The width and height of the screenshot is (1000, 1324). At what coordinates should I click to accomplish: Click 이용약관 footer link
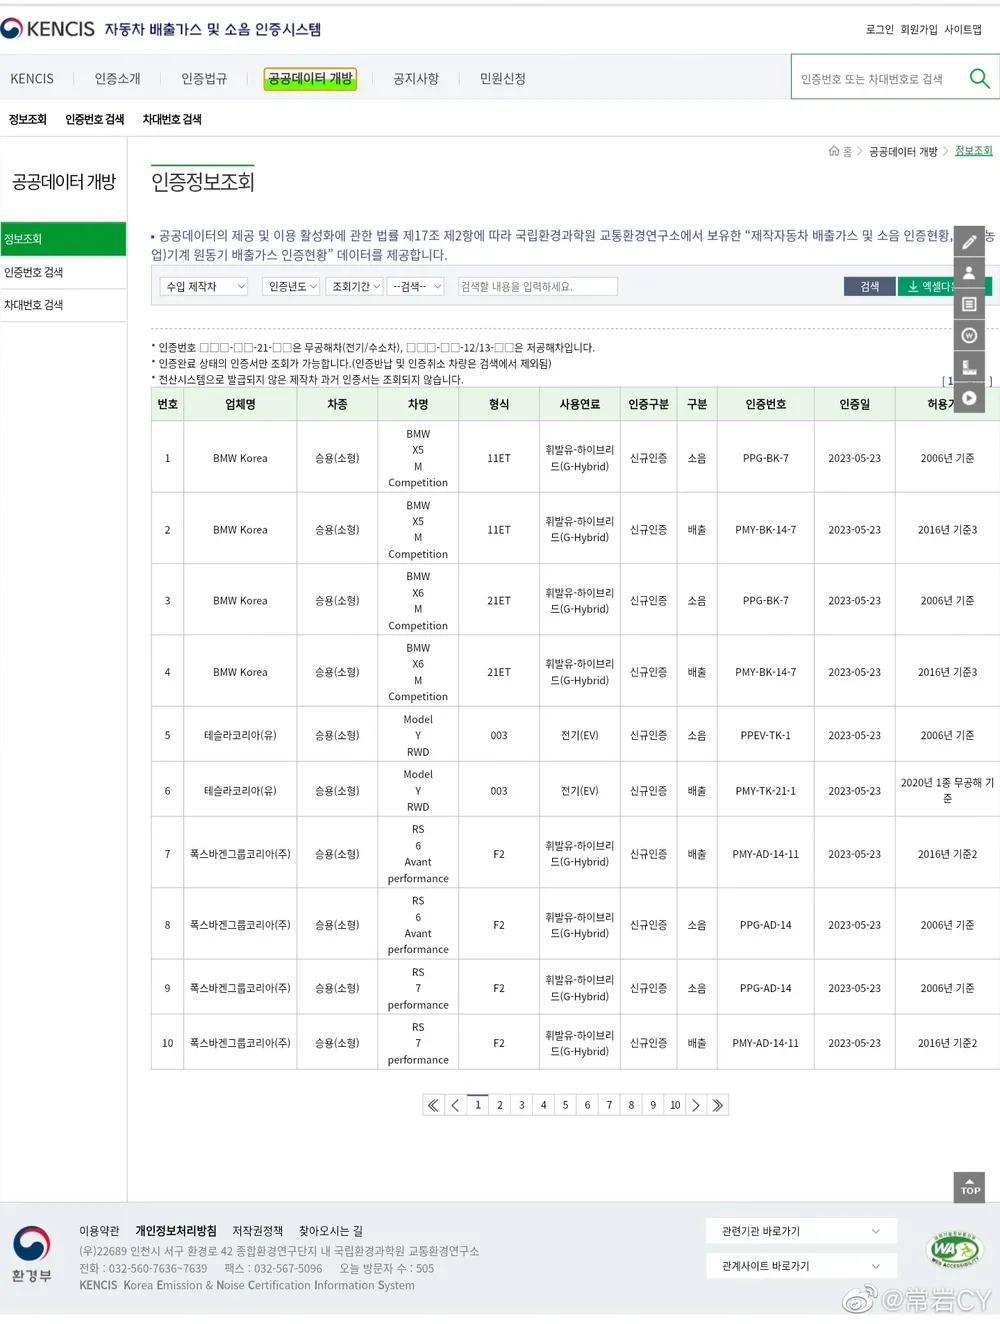point(99,1231)
